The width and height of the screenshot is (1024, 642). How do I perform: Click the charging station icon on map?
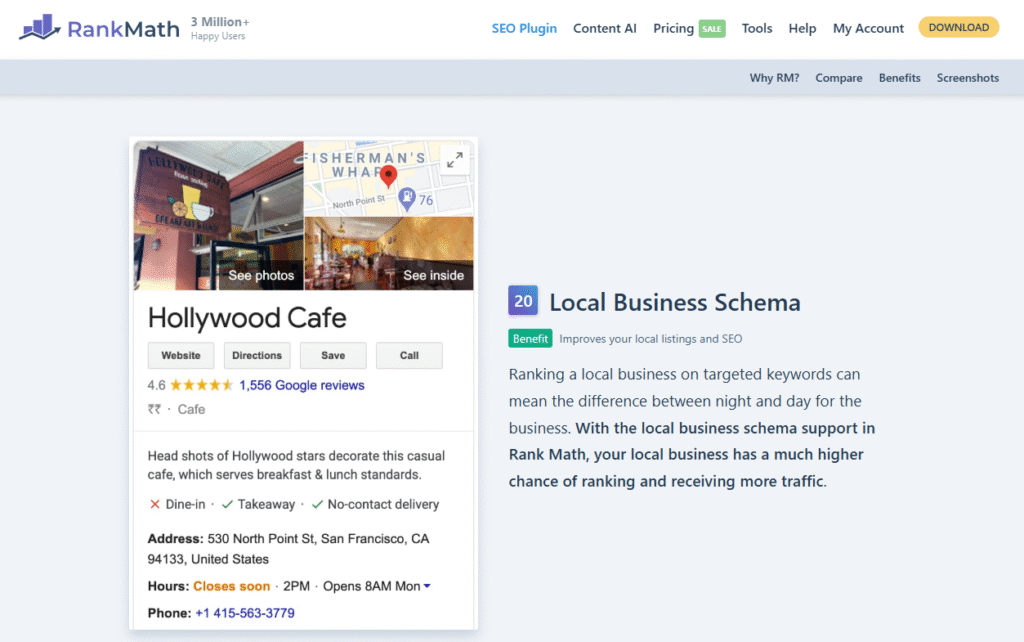click(x=407, y=199)
